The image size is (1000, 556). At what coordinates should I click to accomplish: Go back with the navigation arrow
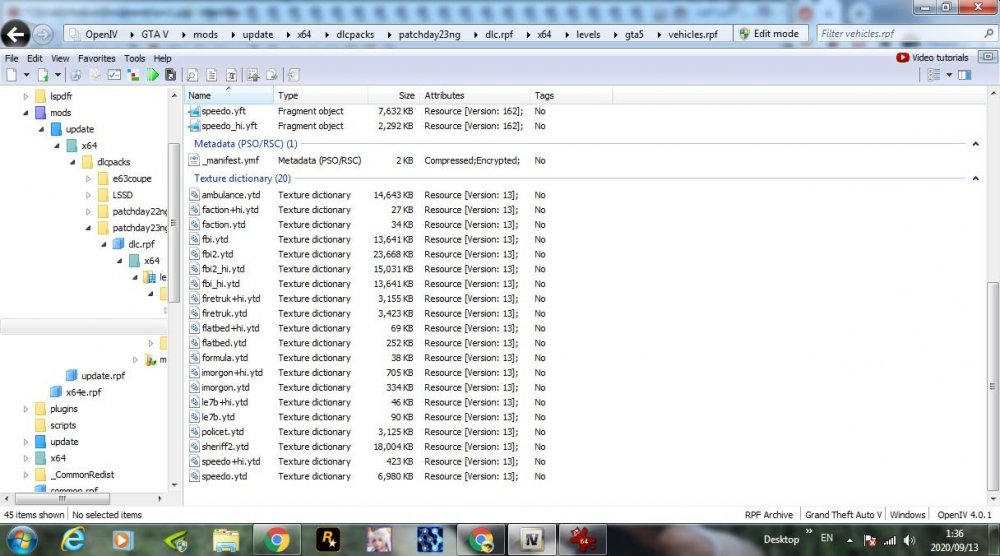(16, 34)
